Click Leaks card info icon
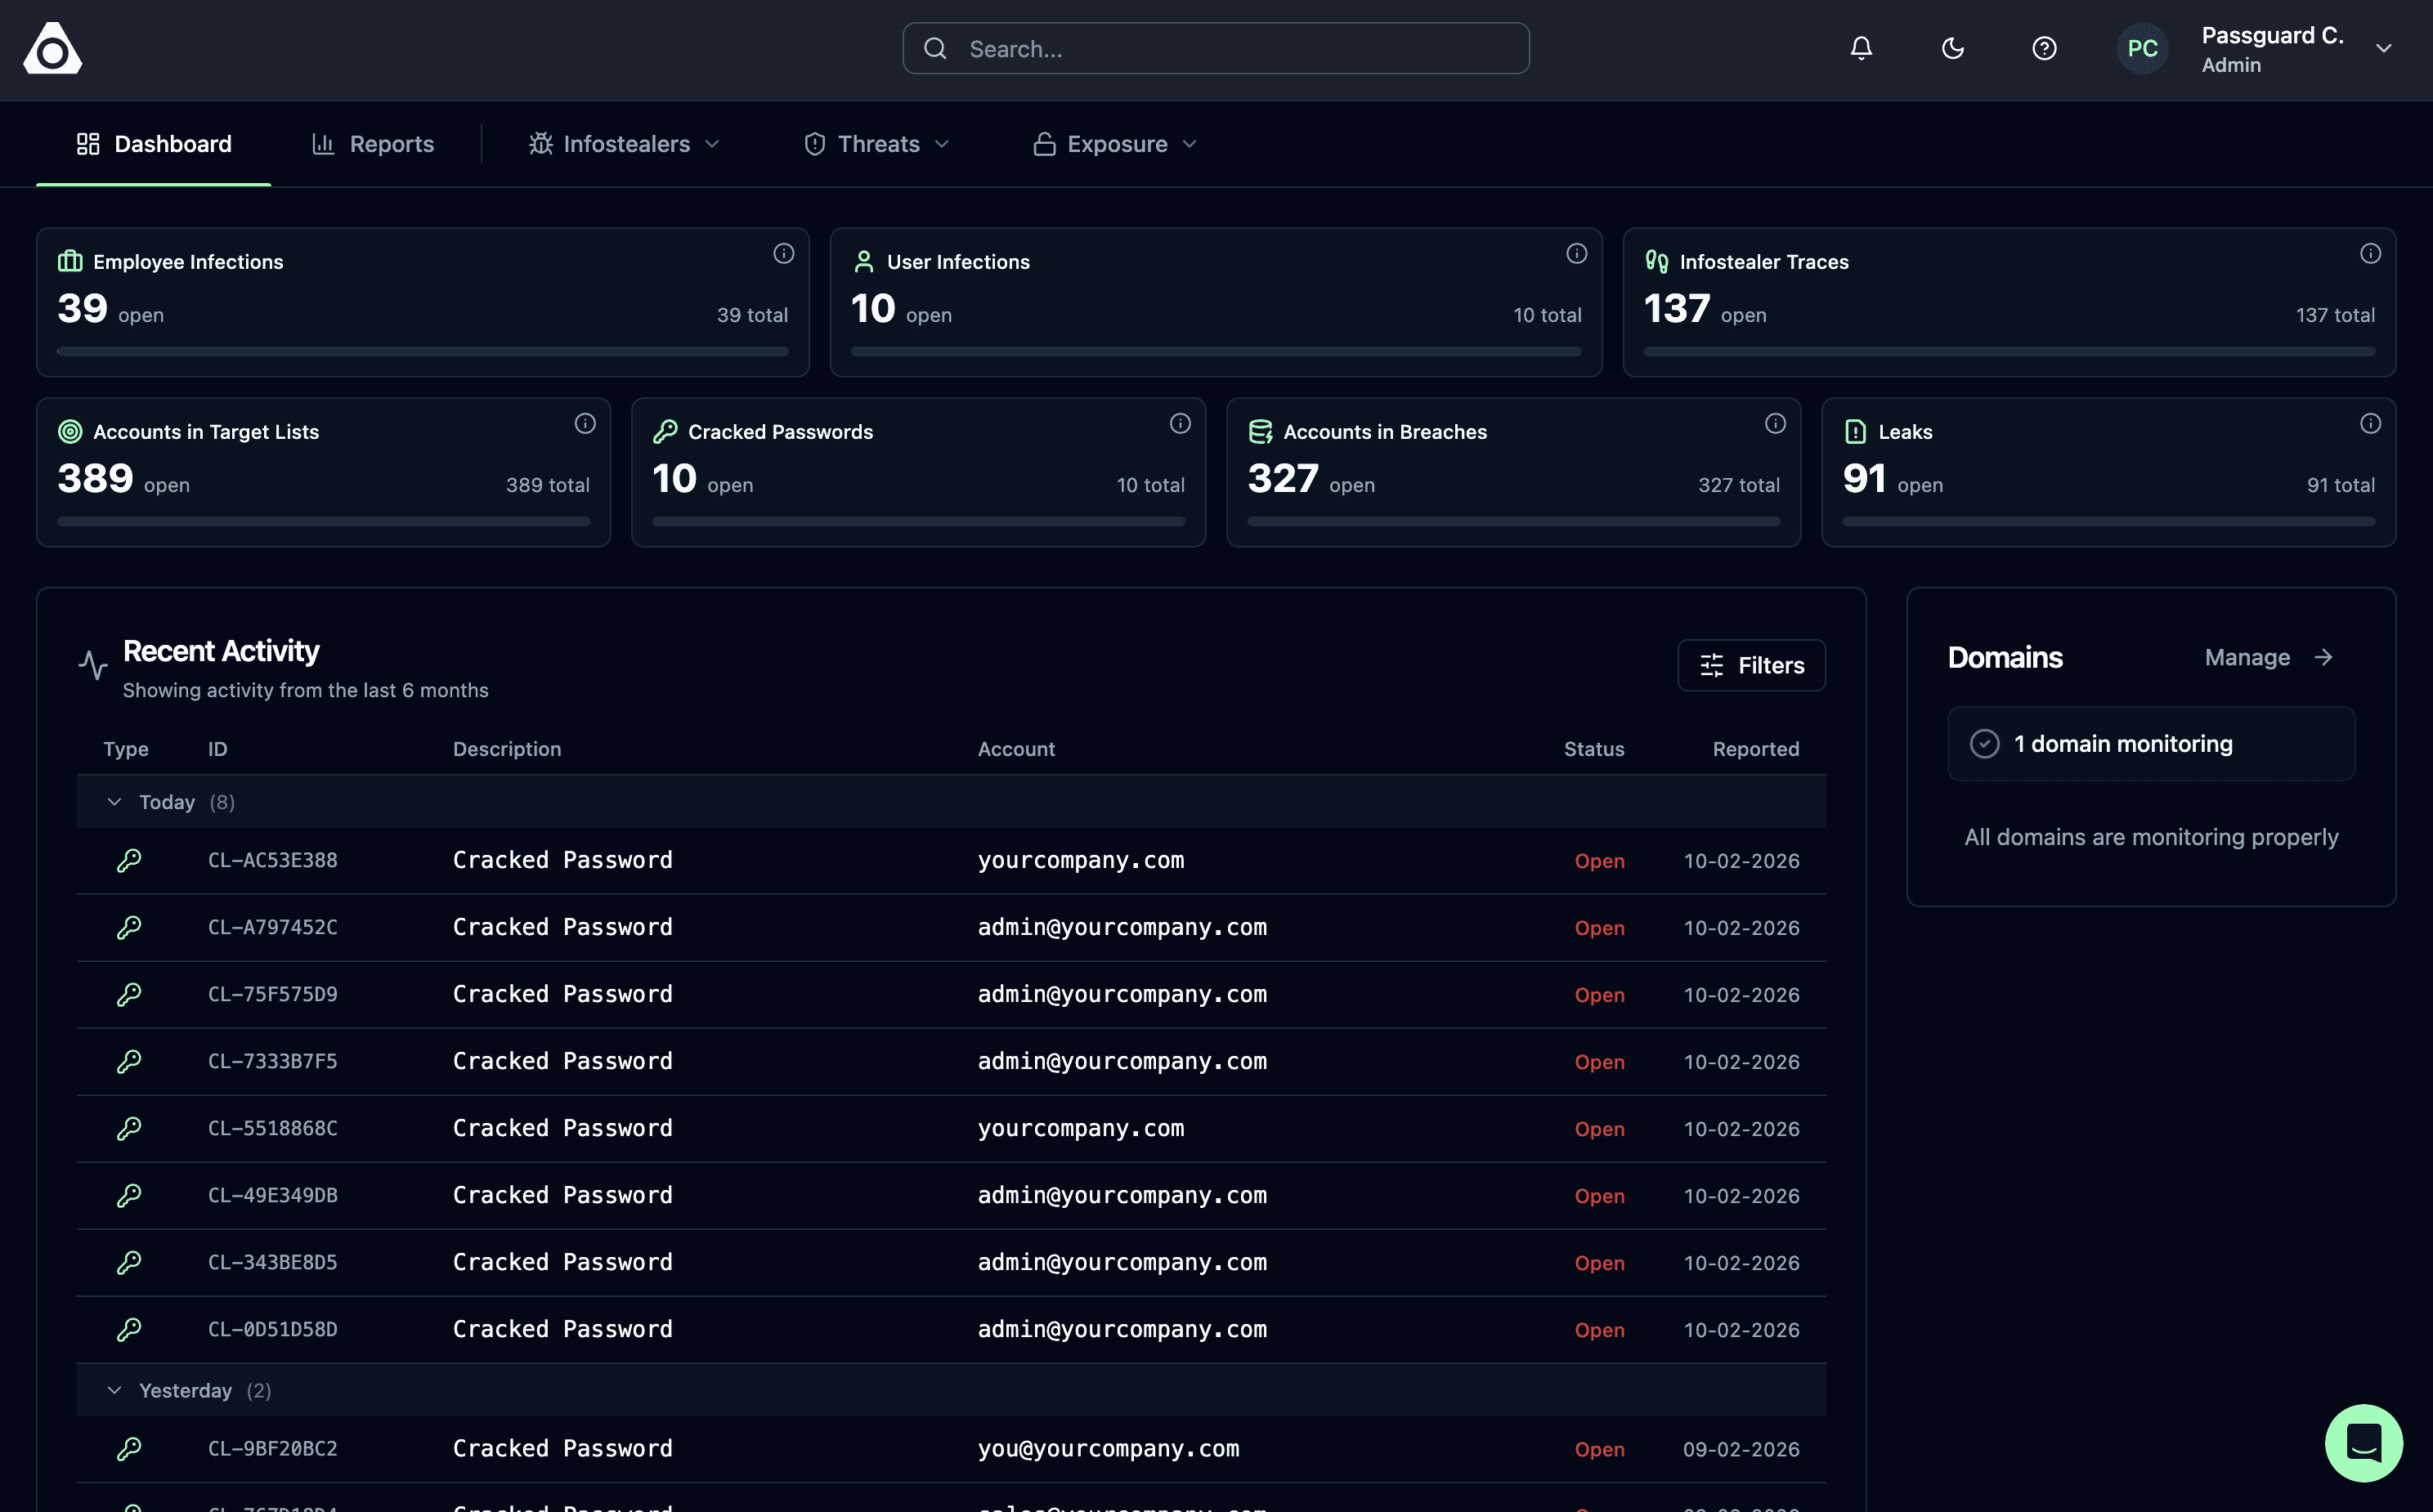Screen dimensions: 2433x1512 pyautogui.click(x=2369, y=424)
